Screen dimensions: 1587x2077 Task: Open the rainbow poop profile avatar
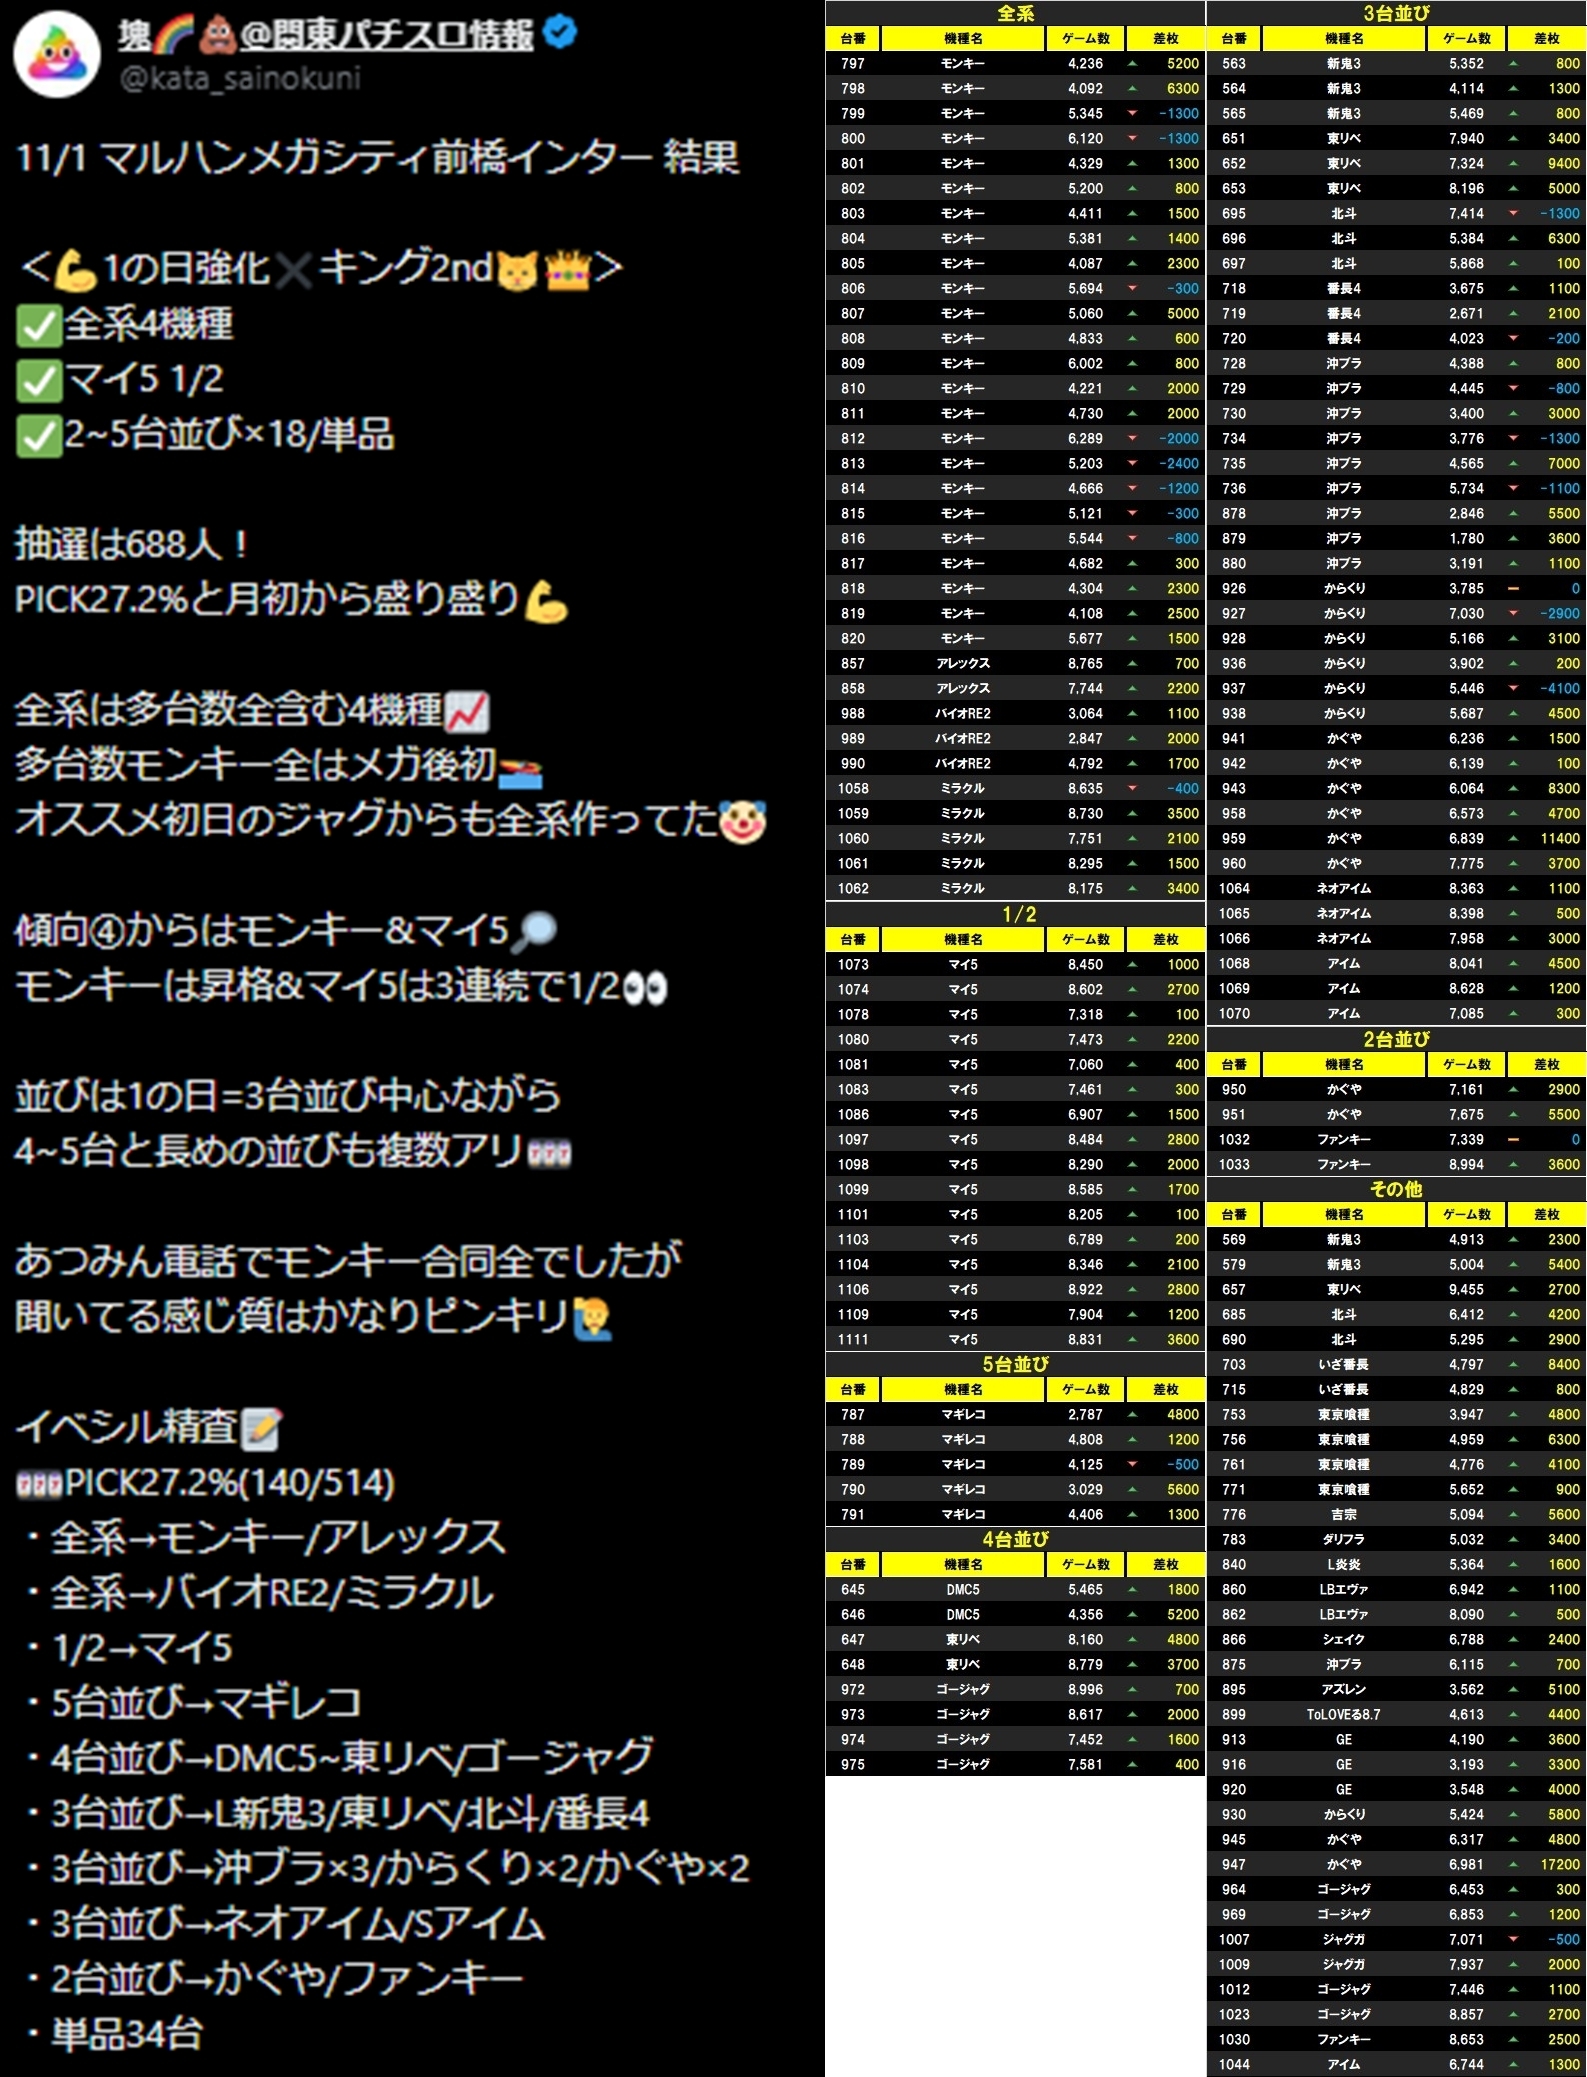tap(56, 53)
